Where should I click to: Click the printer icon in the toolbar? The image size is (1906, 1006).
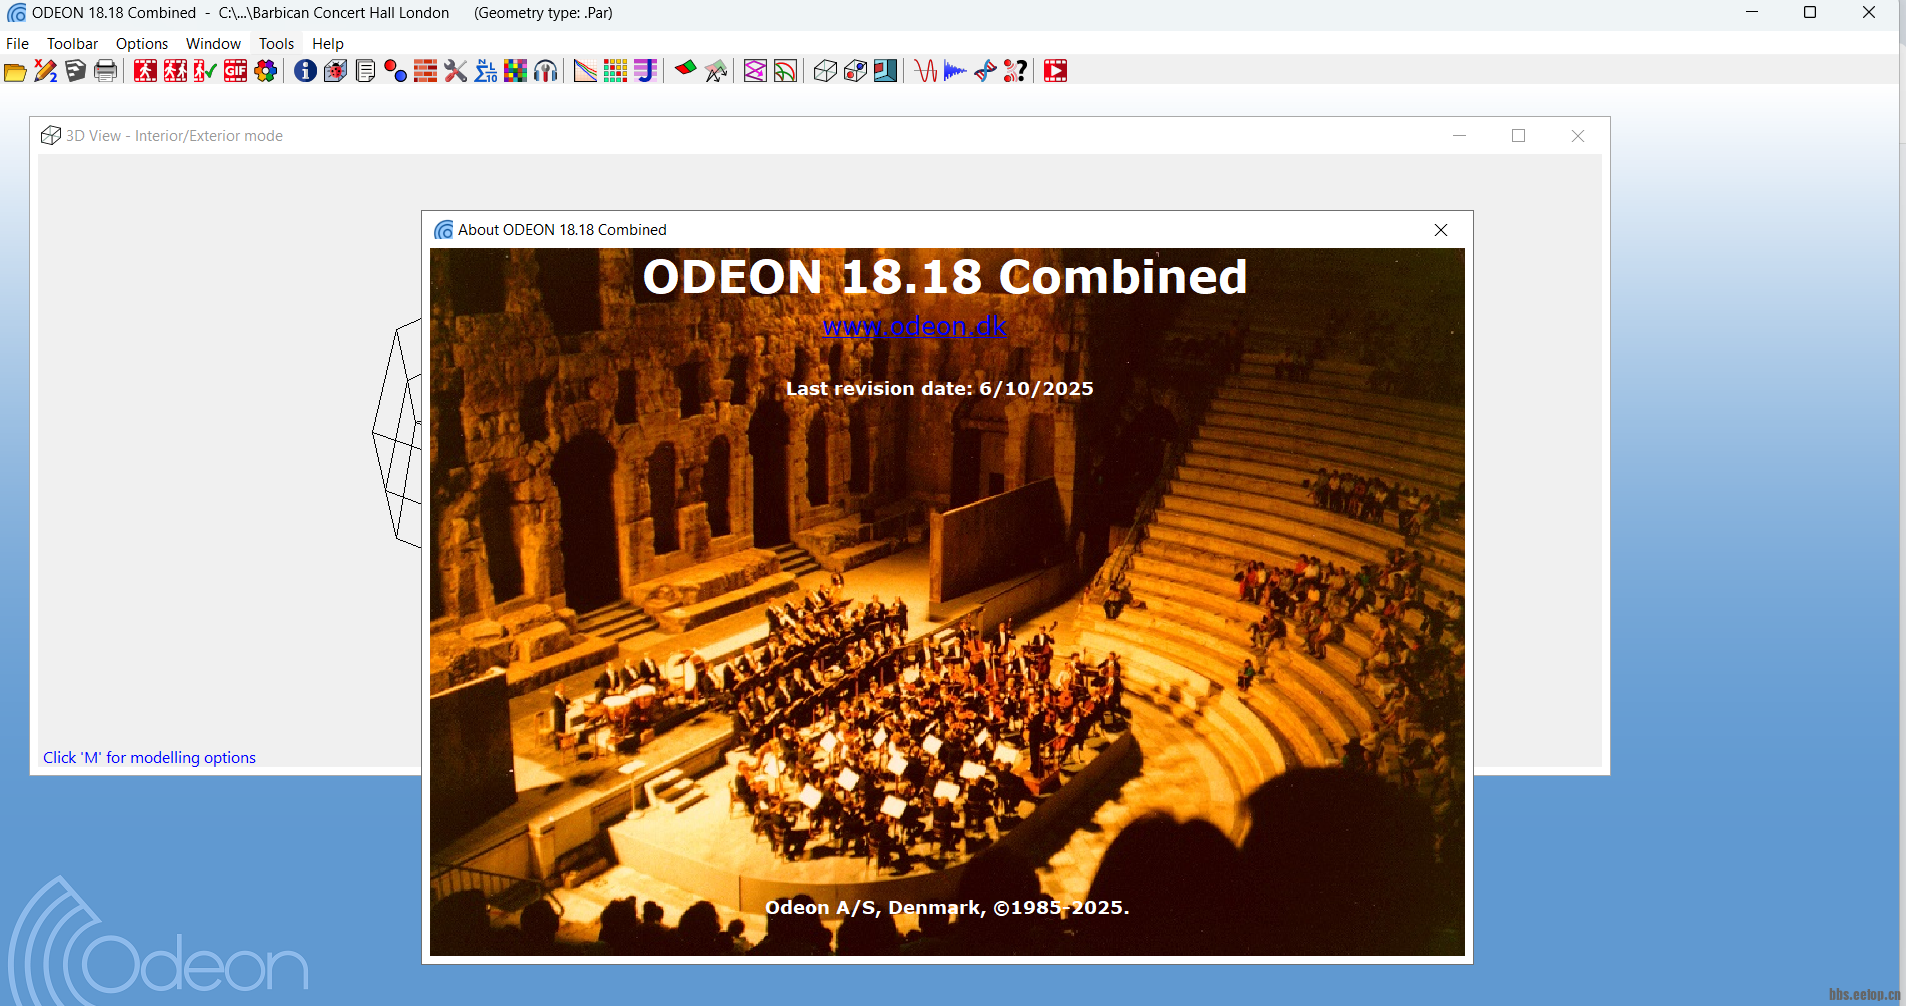(x=105, y=71)
